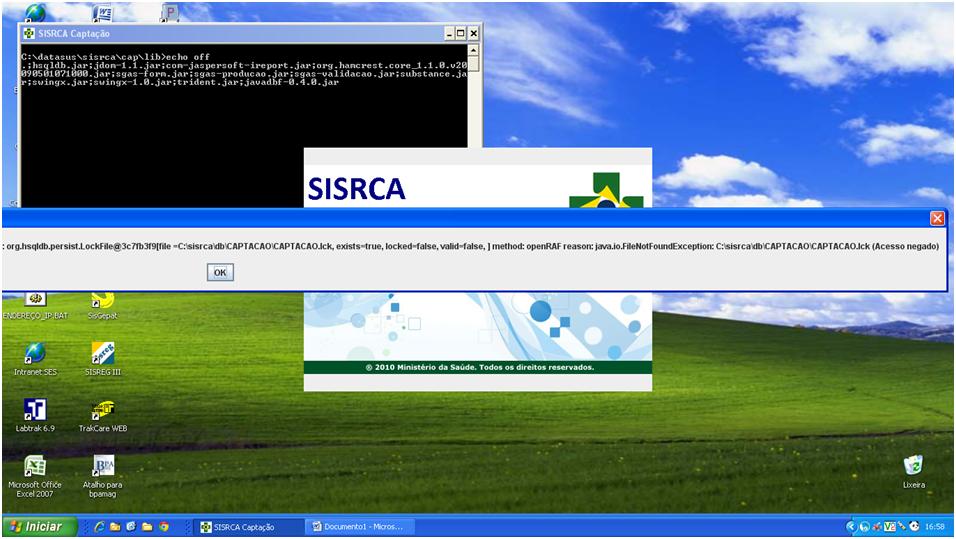
Task: Click the red splash tray icon
Action: point(877,526)
